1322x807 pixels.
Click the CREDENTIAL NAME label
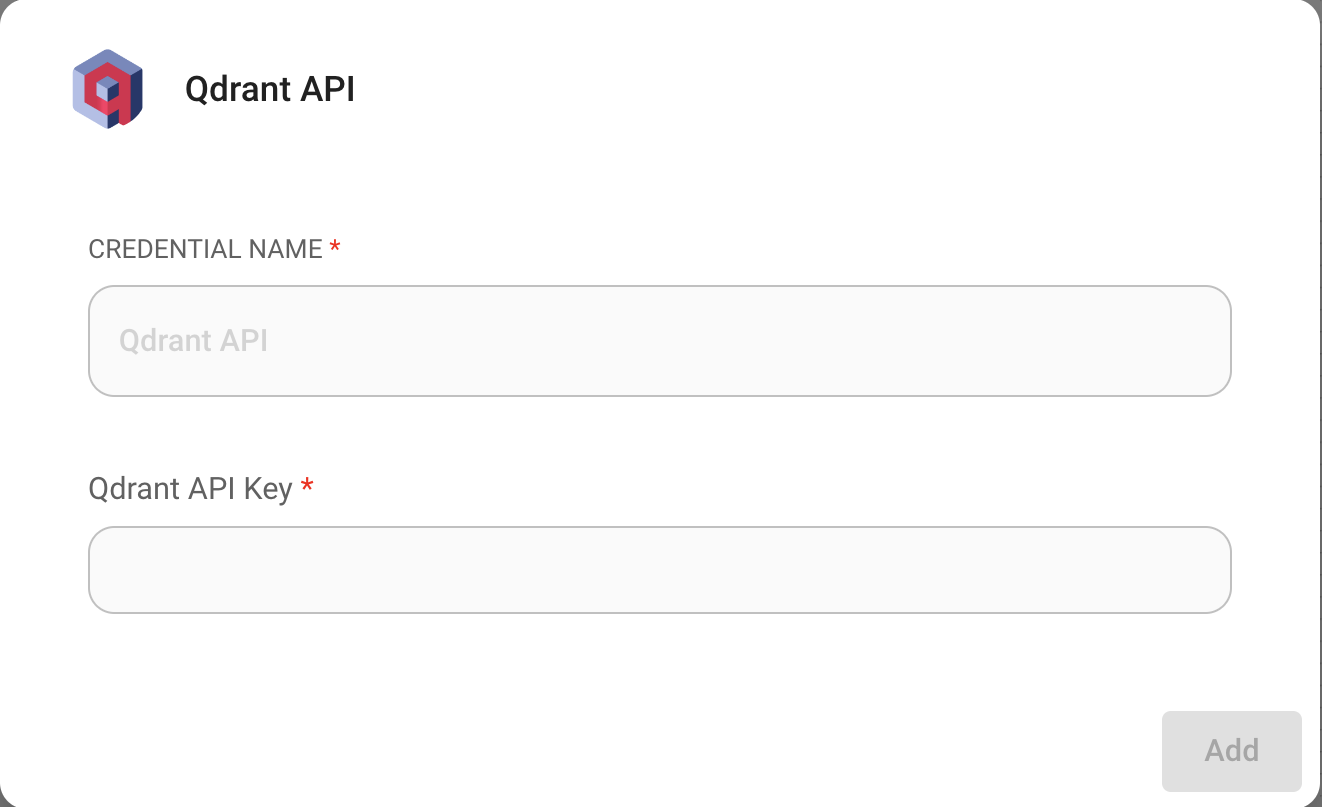tap(205, 249)
